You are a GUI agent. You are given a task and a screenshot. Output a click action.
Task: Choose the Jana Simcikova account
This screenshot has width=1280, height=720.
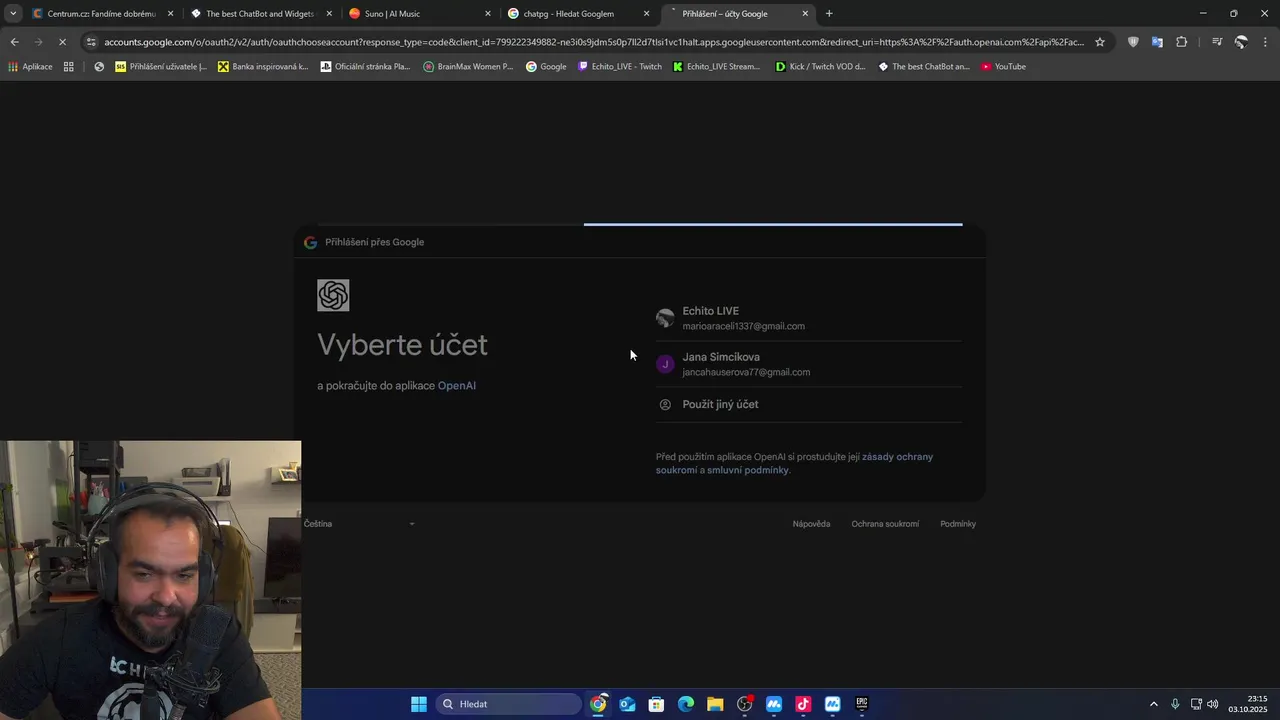(x=808, y=364)
